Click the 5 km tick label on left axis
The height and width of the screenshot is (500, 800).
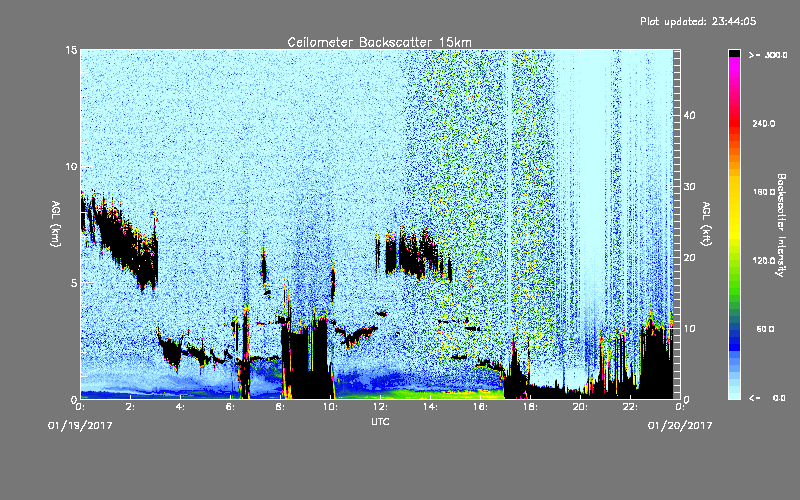(74, 283)
